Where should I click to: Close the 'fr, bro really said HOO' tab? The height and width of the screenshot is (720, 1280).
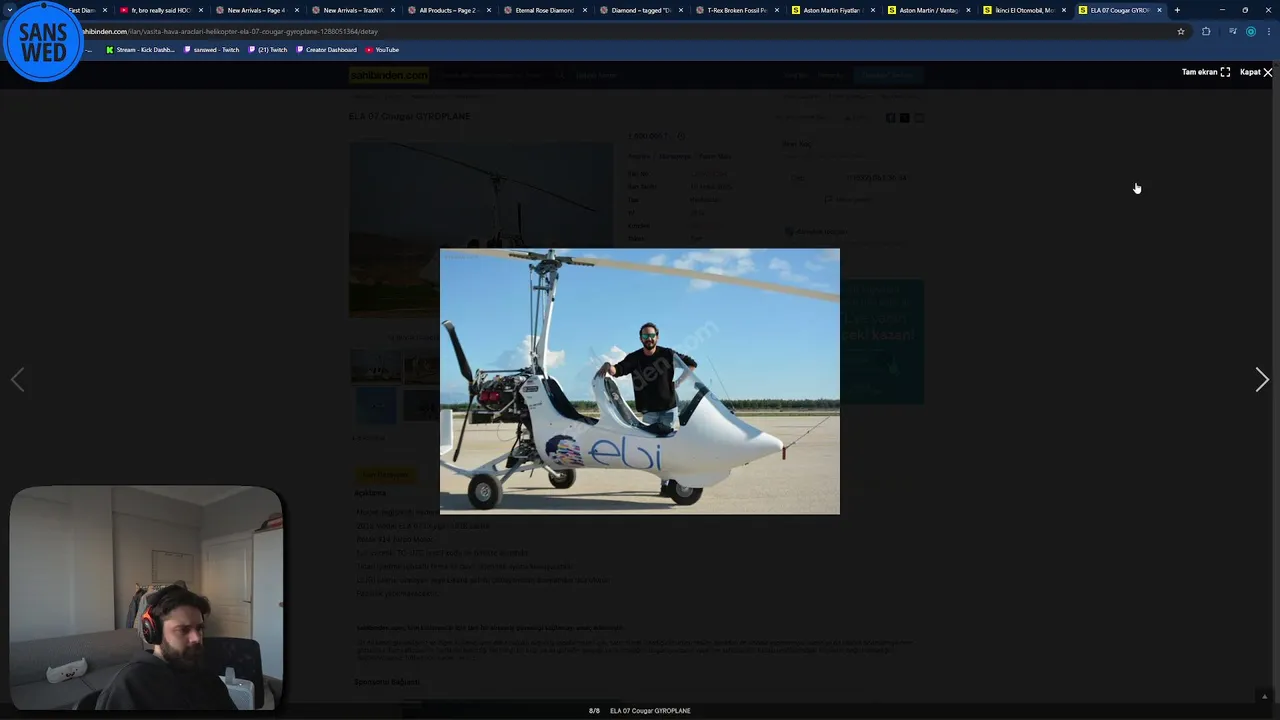[x=200, y=10]
